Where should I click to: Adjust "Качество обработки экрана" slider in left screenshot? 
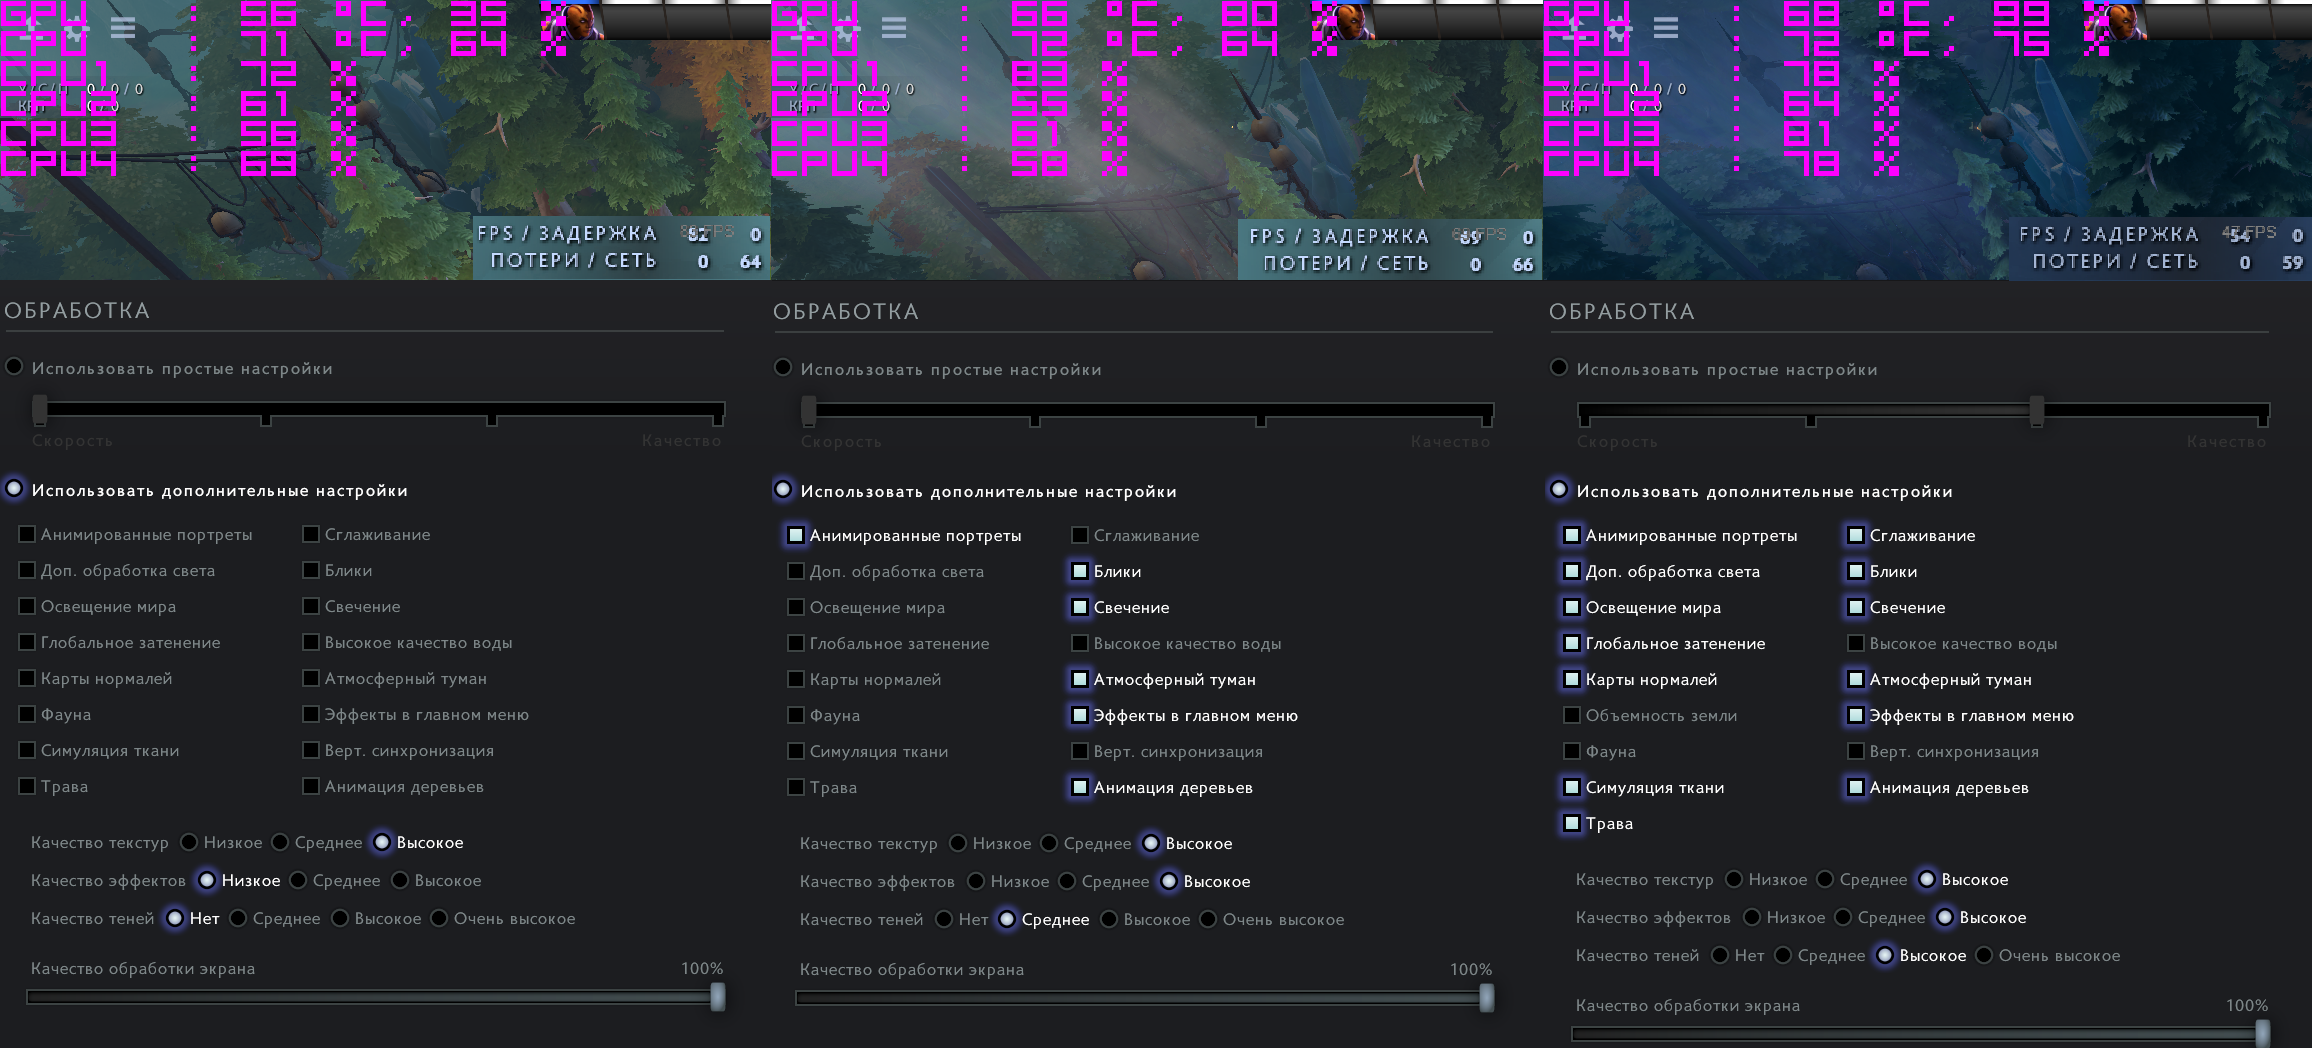click(x=375, y=997)
